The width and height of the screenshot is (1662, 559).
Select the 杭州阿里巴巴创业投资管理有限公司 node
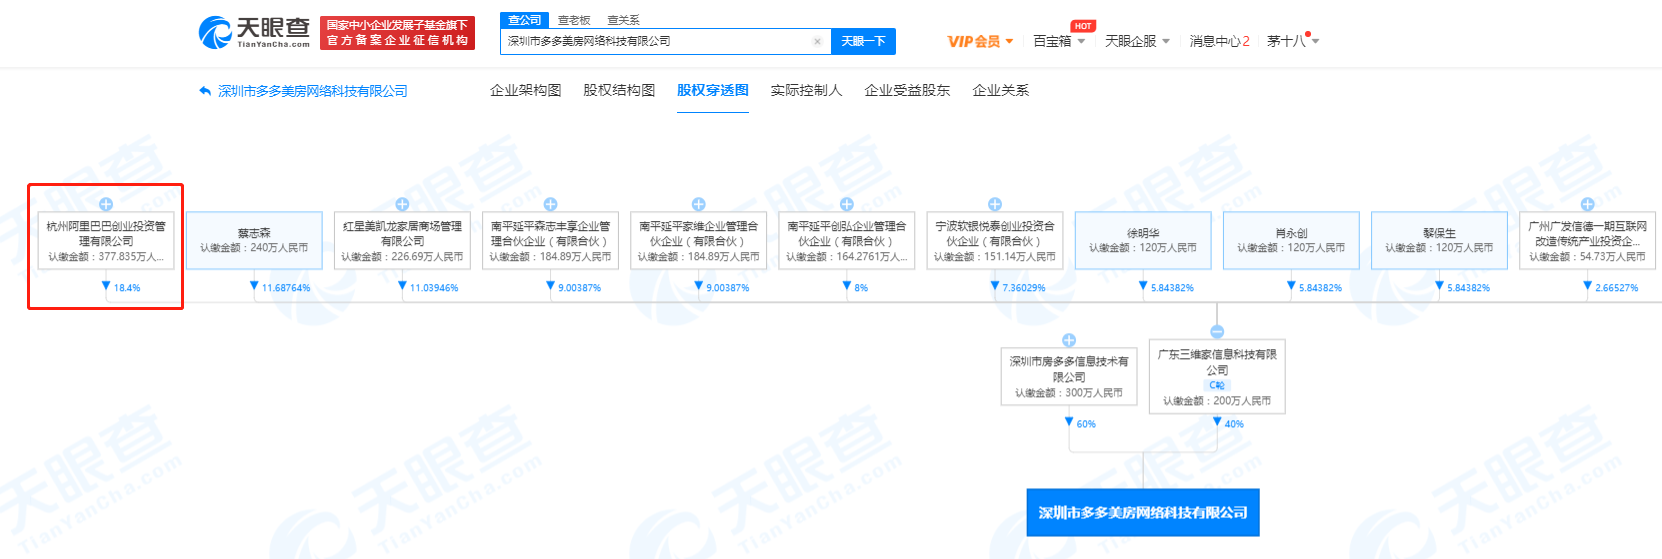pyautogui.click(x=106, y=240)
